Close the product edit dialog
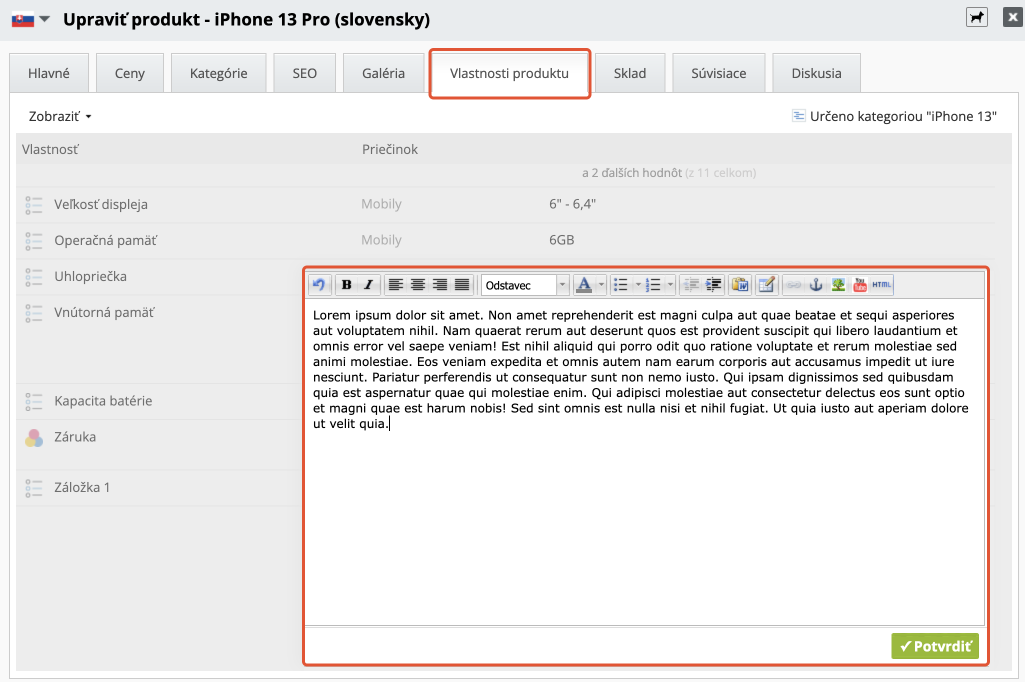This screenshot has height=682, width=1025. coord(1013,17)
